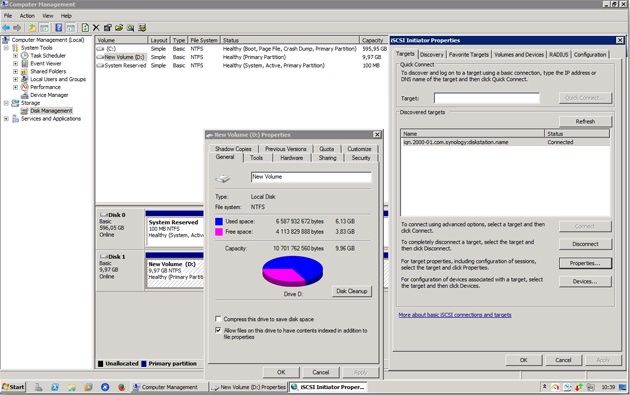630x395 pixels.
Task: Uncheck Allow files to have contents indexed
Action: [x=218, y=330]
